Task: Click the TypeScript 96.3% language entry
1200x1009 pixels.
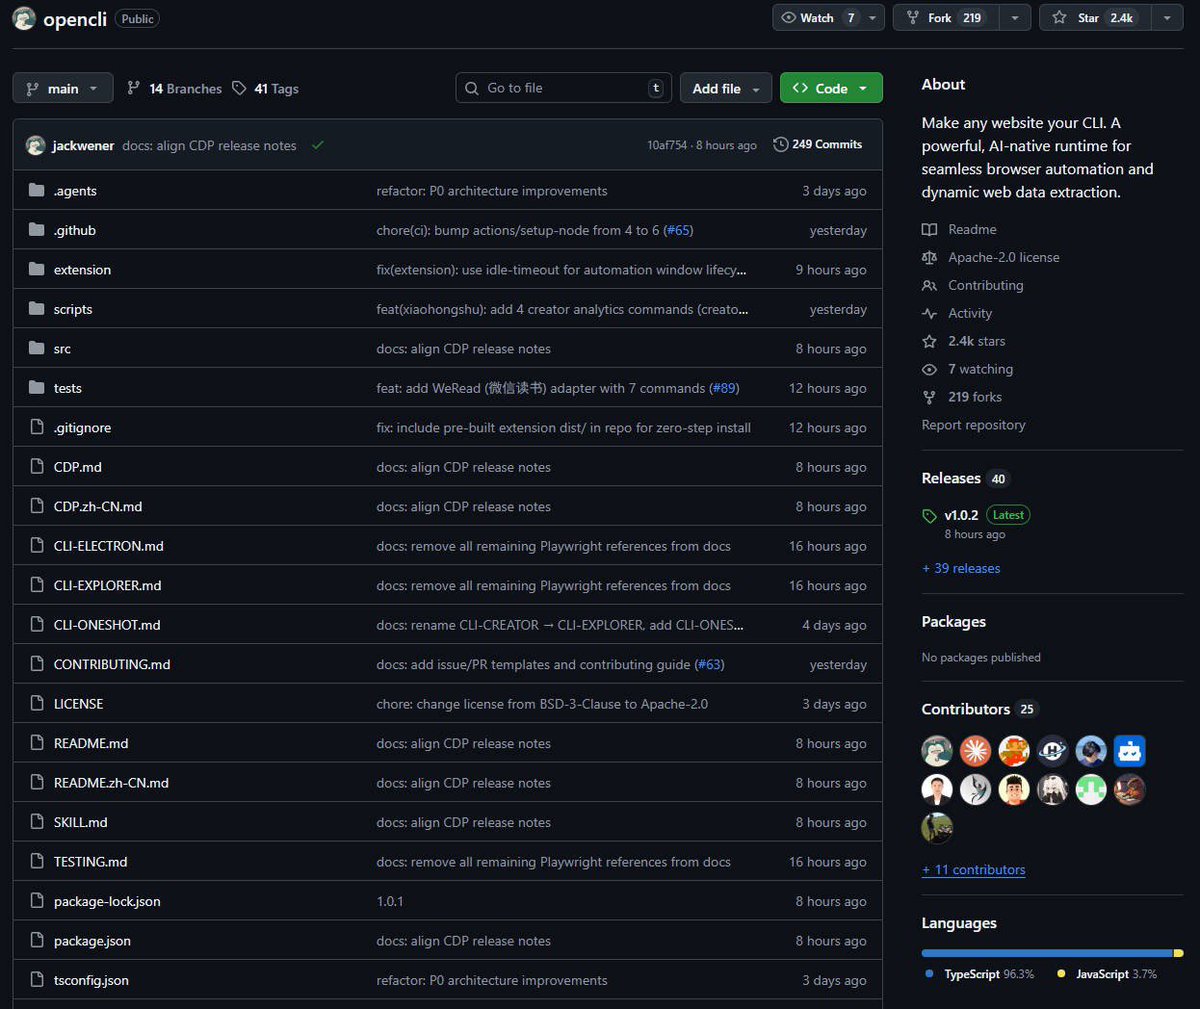Action: coord(980,974)
